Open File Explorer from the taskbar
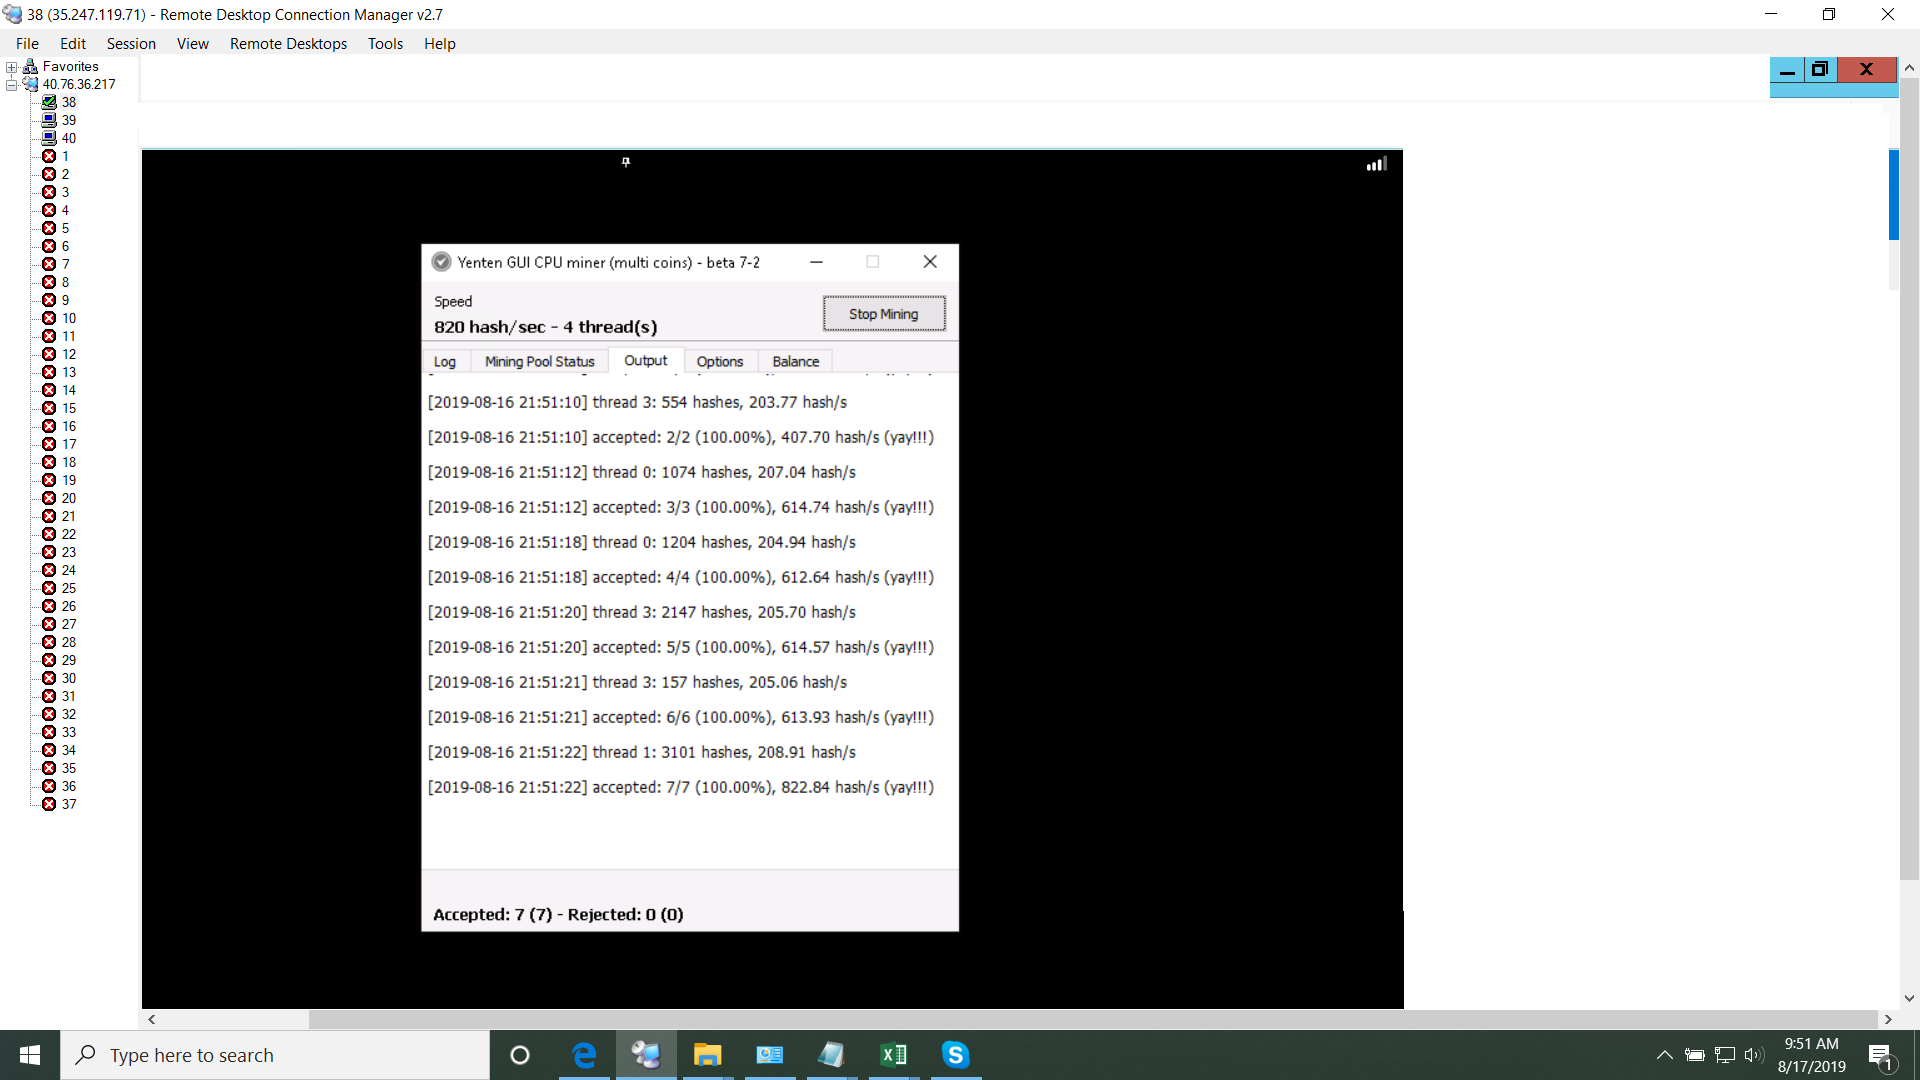This screenshot has height=1080, width=1920. tap(708, 1055)
